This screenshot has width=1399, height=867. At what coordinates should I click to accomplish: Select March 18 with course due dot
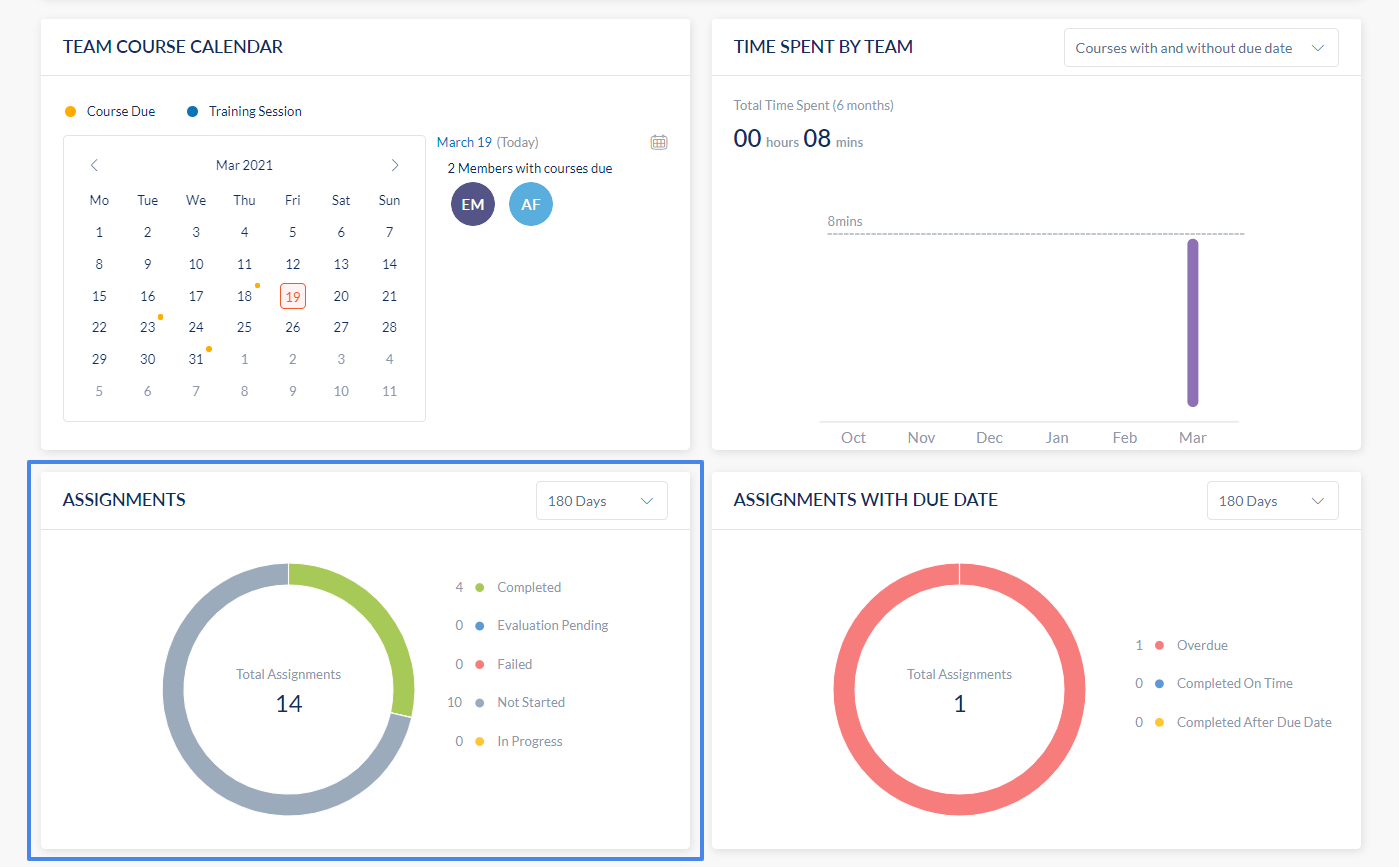tap(244, 296)
